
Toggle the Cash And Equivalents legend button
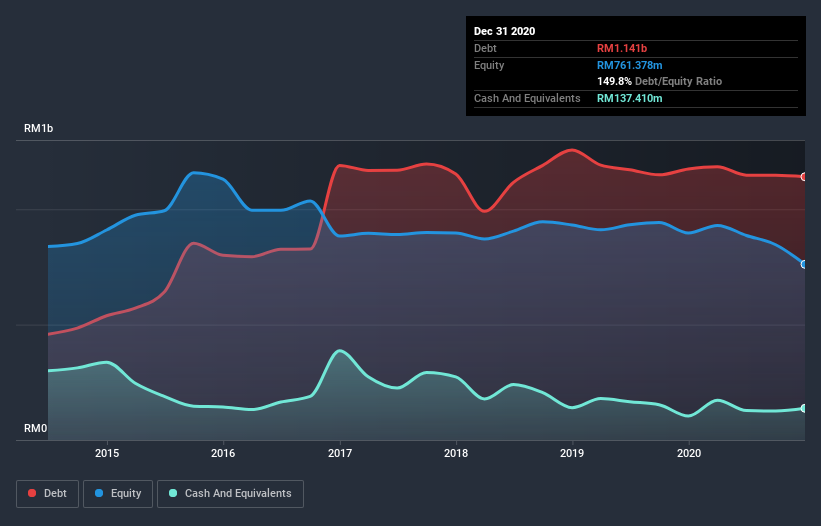230,494
